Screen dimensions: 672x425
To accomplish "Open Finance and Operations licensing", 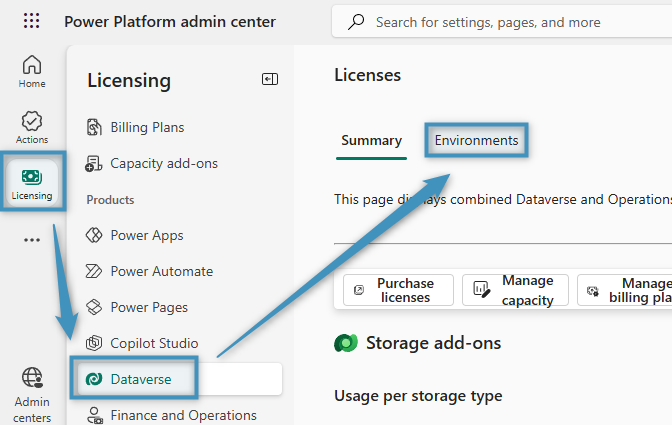I will click(x=183, y=415).
